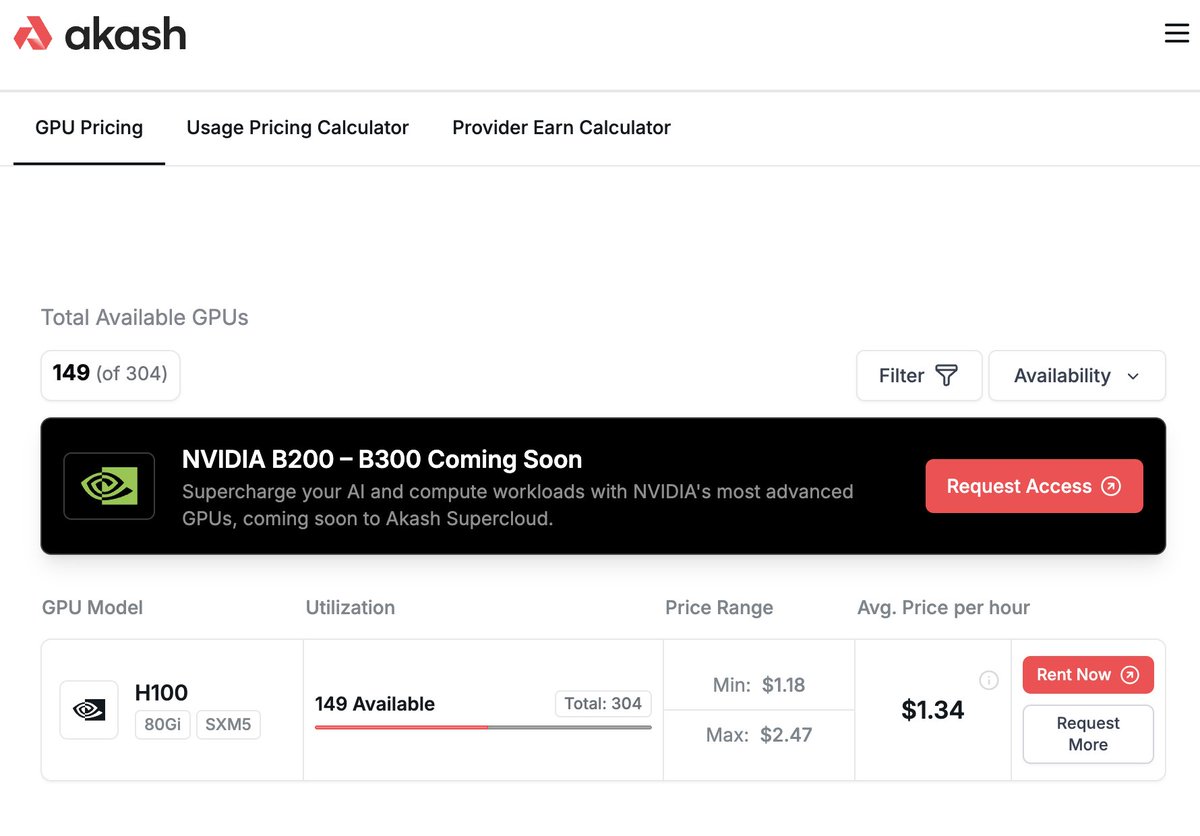Click the Akash logo icon
The image size is (1200, 836).
32,34
